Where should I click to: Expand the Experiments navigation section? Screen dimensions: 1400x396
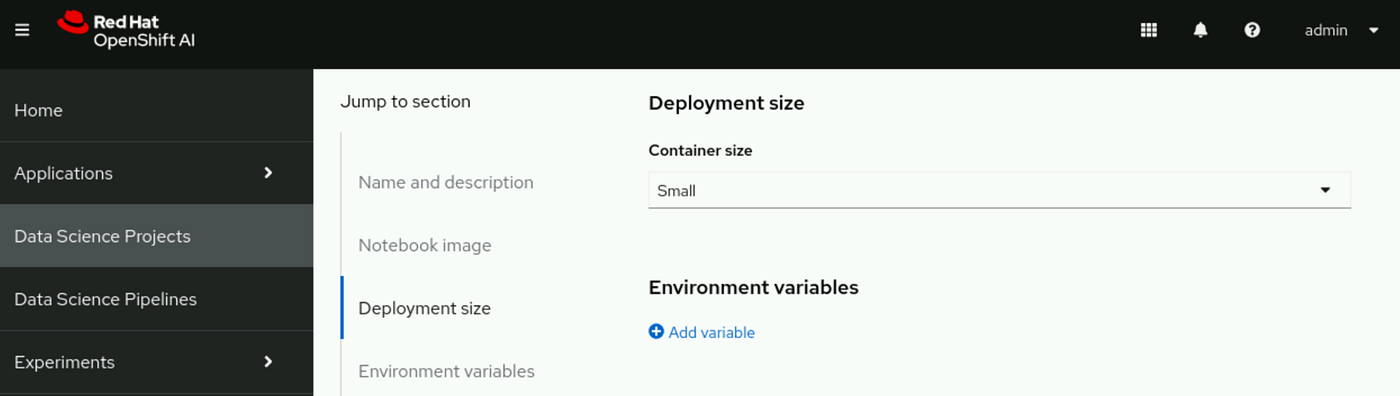click(x=156, y=362)
